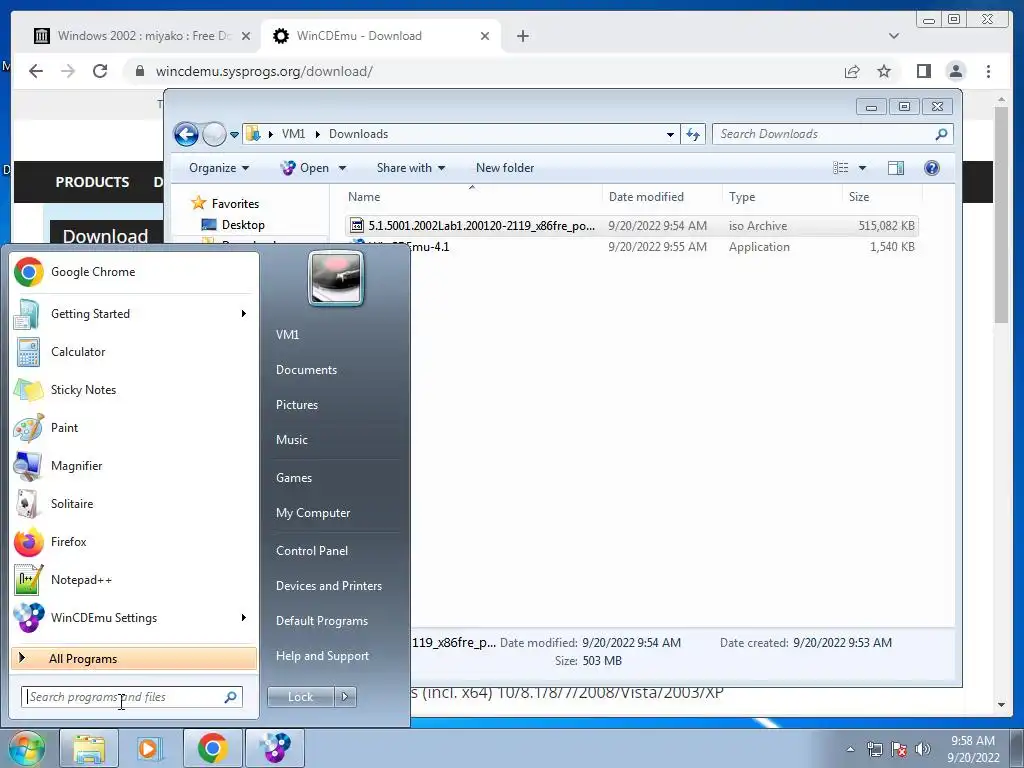Image resolution: width=1024 pixels, height=768 pixels.
Task: Open recent pages dropdown arrow
Action: coord(234,135)
